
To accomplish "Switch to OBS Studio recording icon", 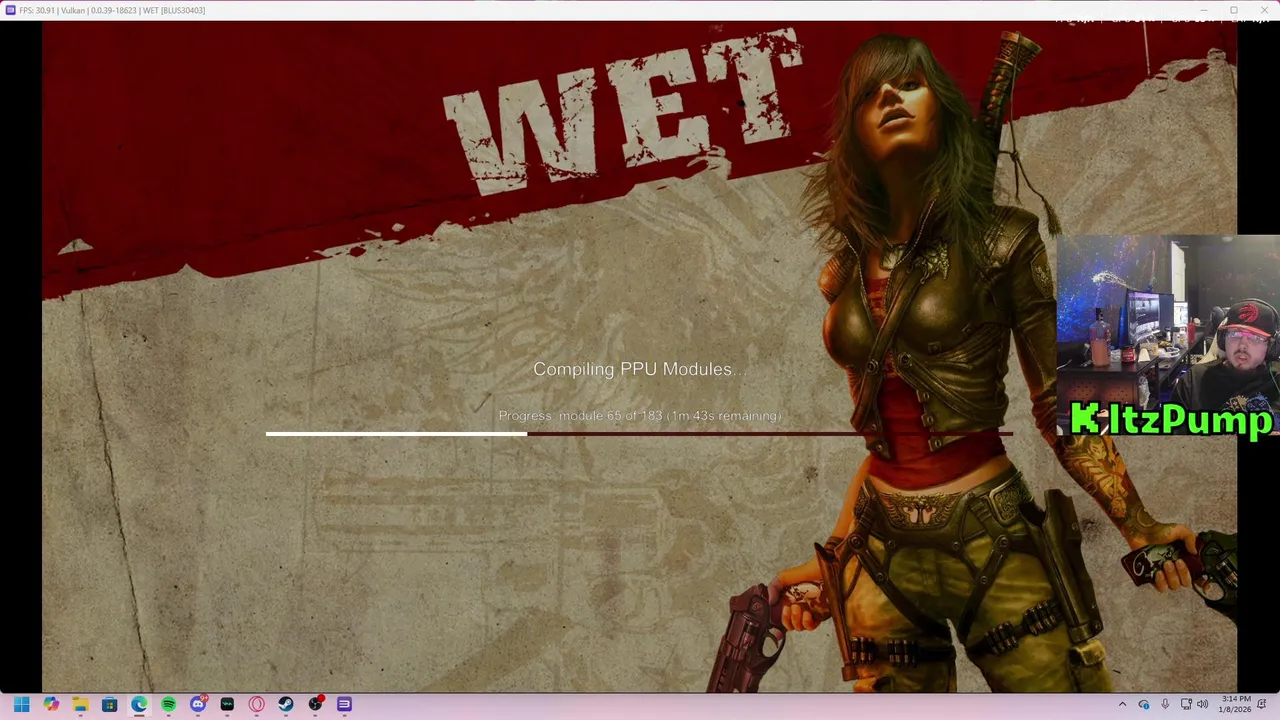I will pos(316,704).
